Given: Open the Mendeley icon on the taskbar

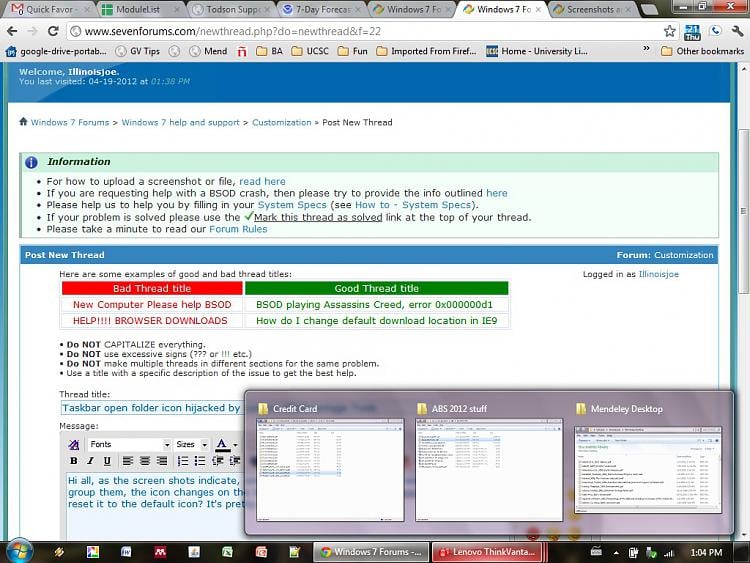Looking at the screenshot, I should [x=160, y=552].
